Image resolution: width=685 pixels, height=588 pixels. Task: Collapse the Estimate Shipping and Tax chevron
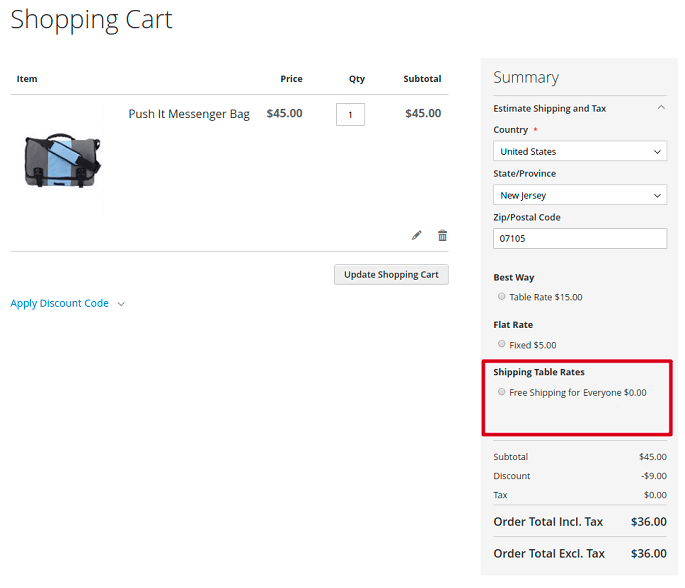click(x=660, y=108)
